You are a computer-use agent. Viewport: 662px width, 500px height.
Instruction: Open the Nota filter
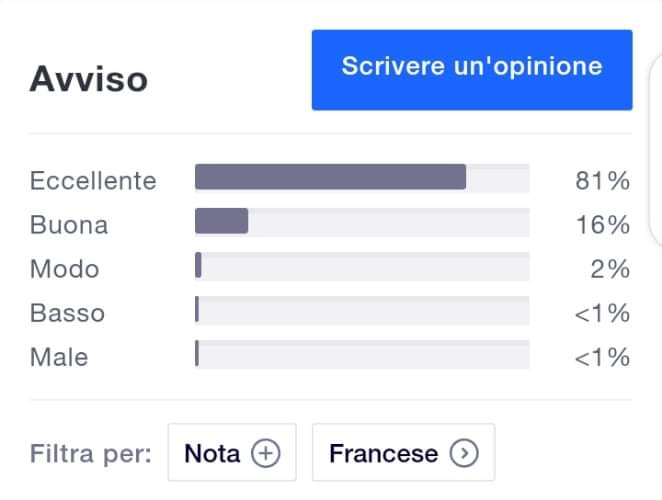click(230, 454)
